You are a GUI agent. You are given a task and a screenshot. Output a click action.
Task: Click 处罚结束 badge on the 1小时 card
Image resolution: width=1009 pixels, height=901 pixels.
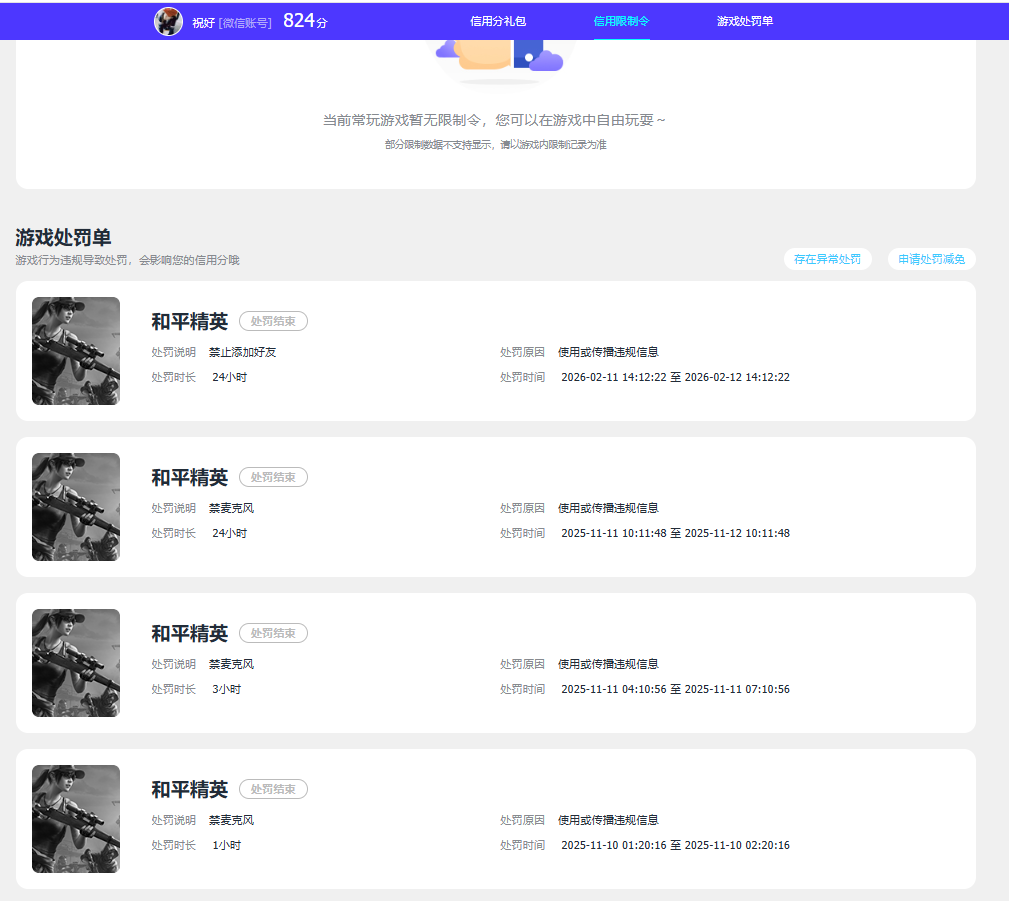click(x=273, y=789)
